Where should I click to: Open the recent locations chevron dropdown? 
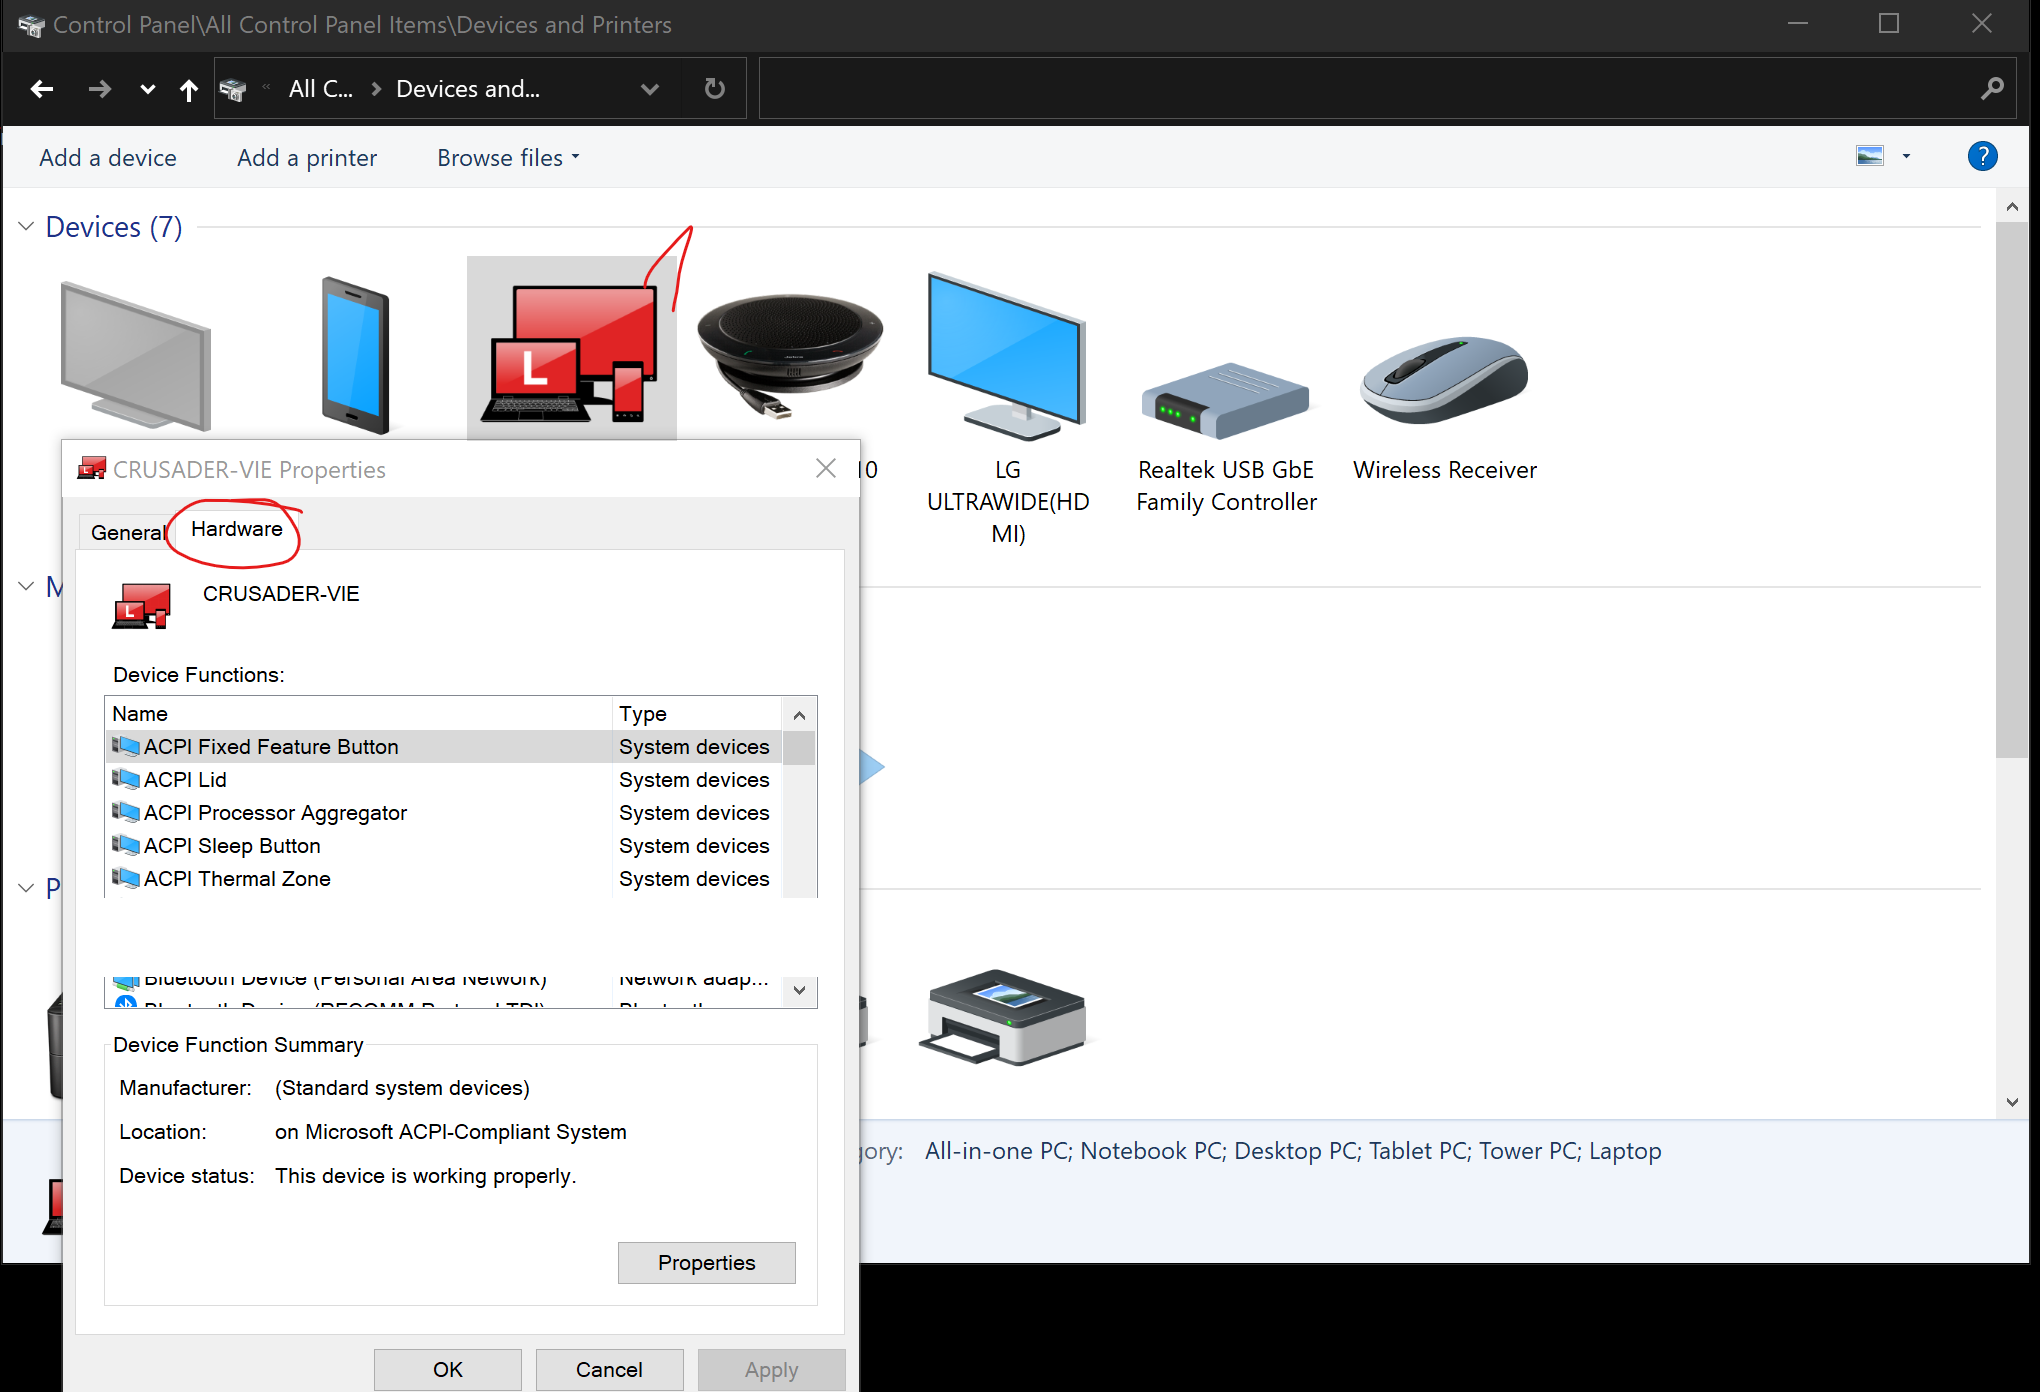(147, 88)
